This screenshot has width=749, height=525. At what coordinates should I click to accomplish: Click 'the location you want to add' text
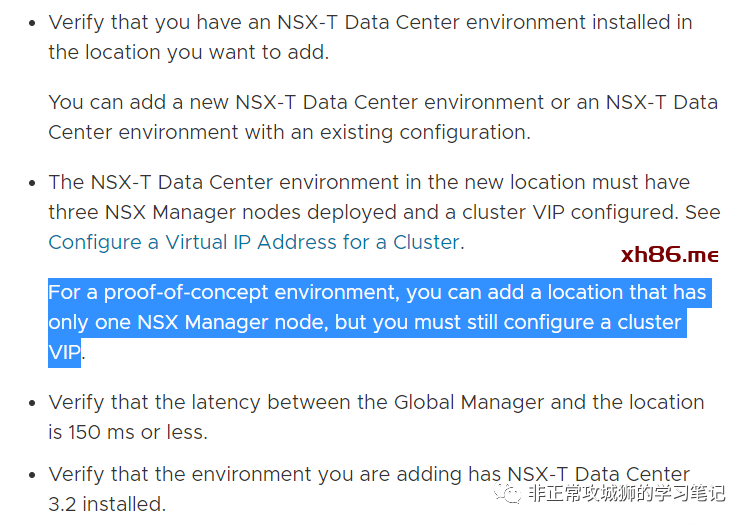pyautogui.click(x=188, y=52)
